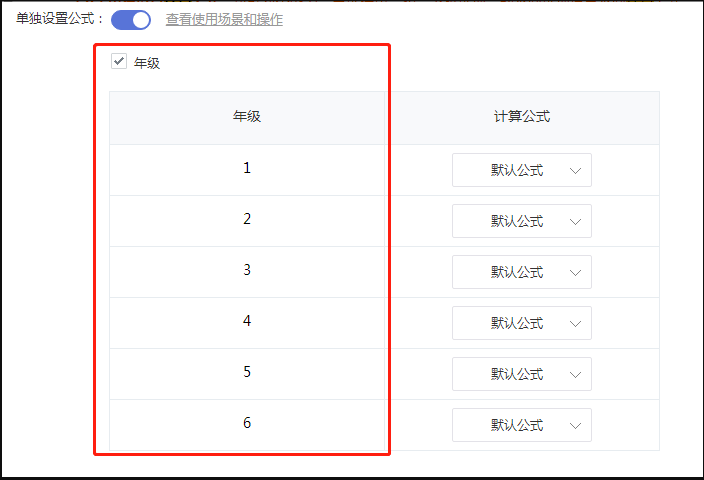The image size is (704, 480).
Task: Select the 年级 column header
Action: pos(247,117)
